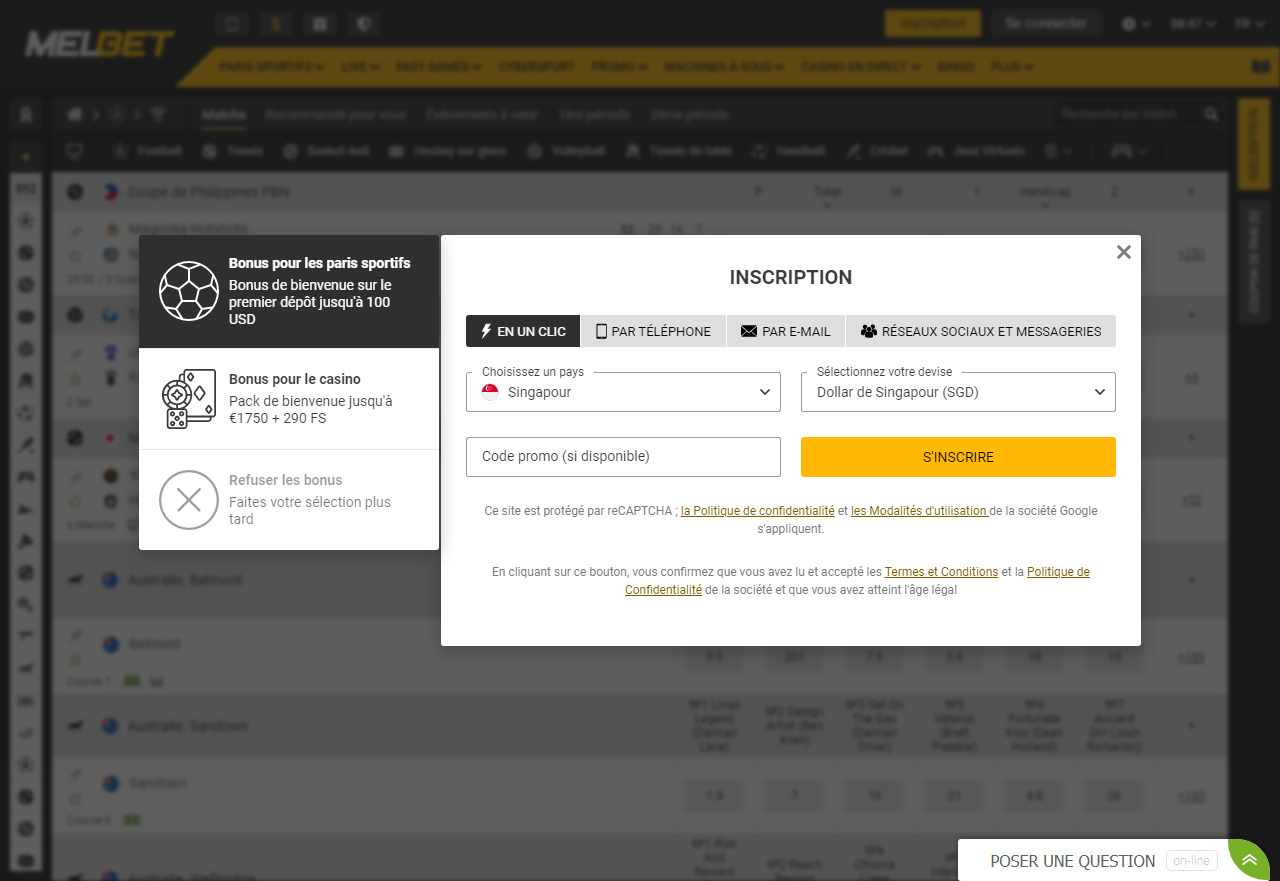Click the shield icon in header
1280x881 pixels.
[x=364, y=24]
